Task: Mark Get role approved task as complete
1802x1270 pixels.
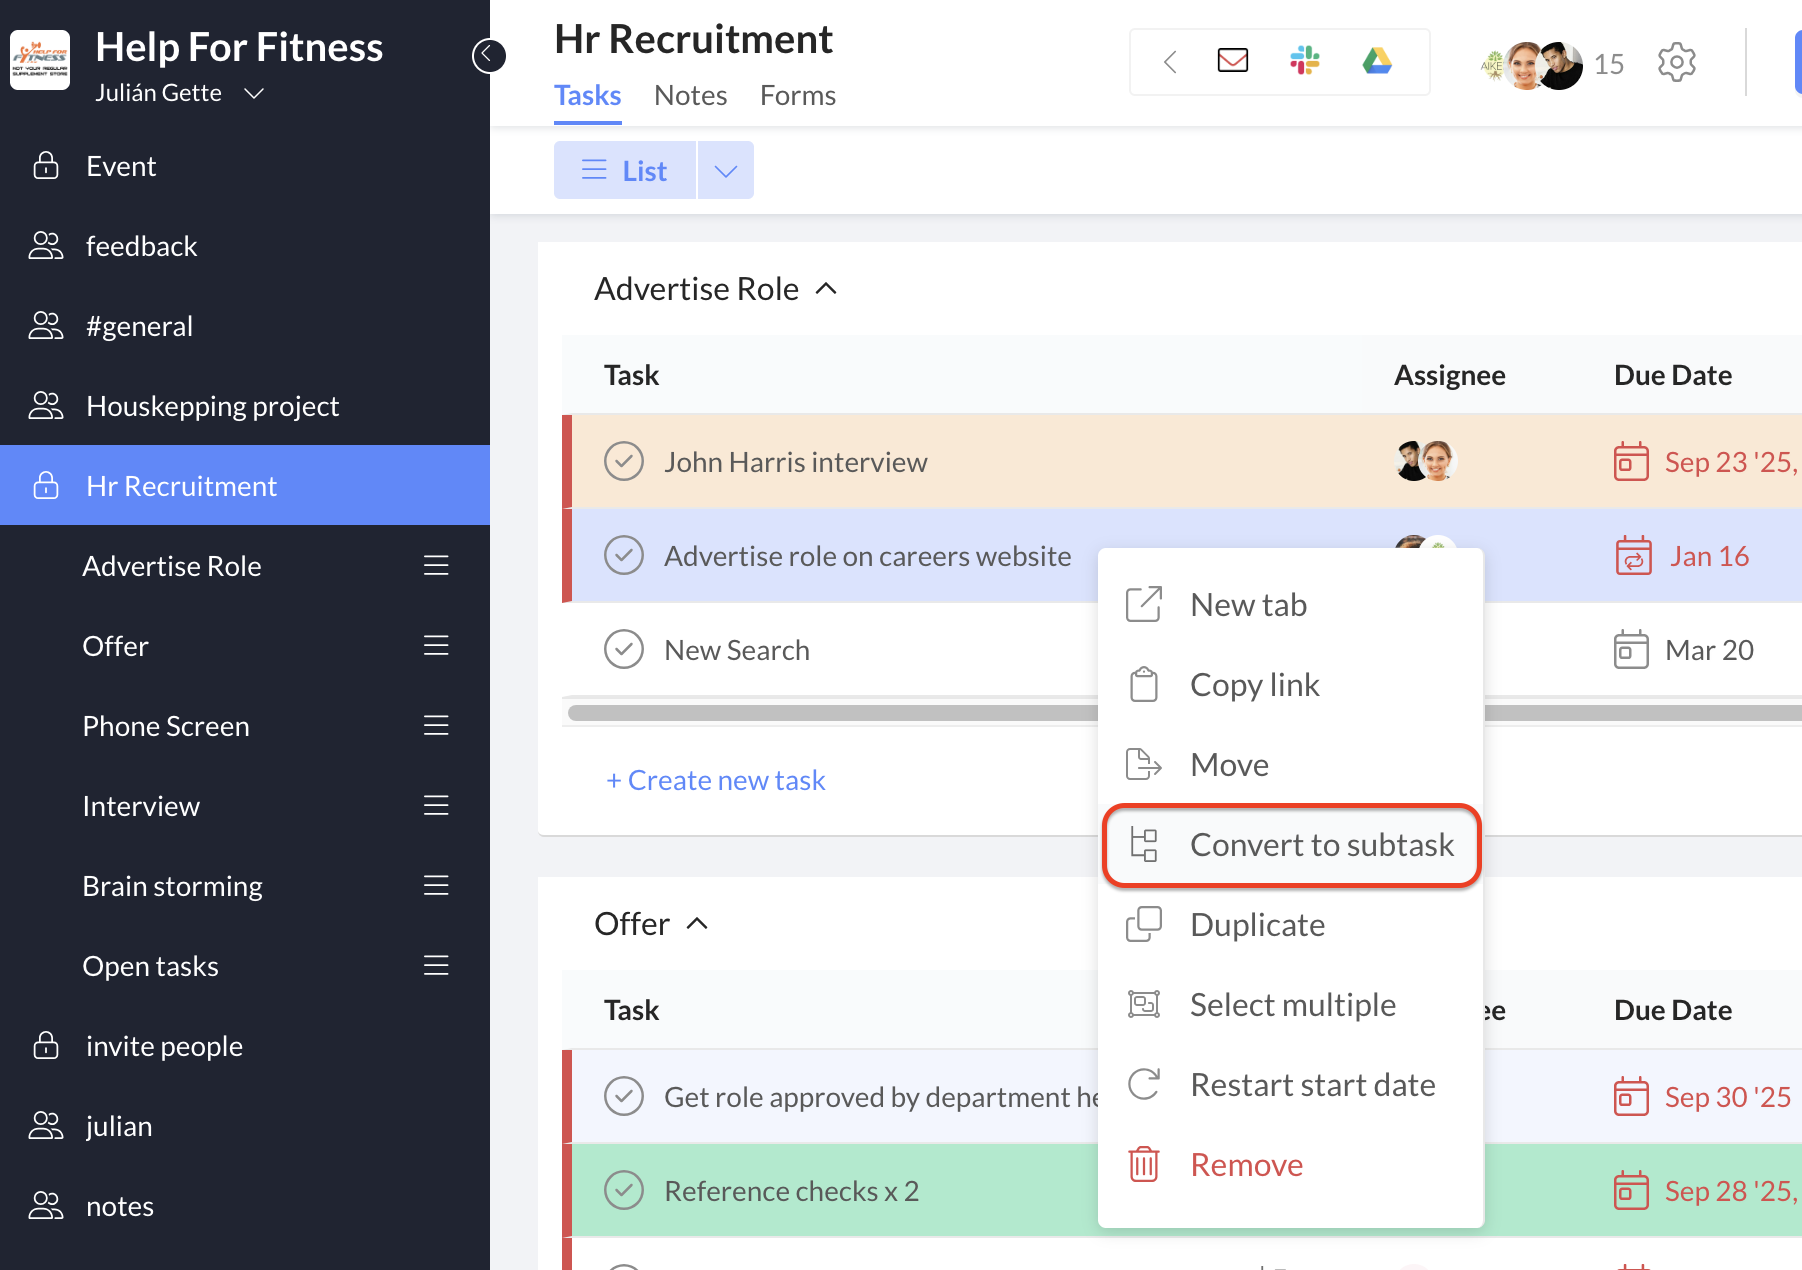Action: (624, 1097)
